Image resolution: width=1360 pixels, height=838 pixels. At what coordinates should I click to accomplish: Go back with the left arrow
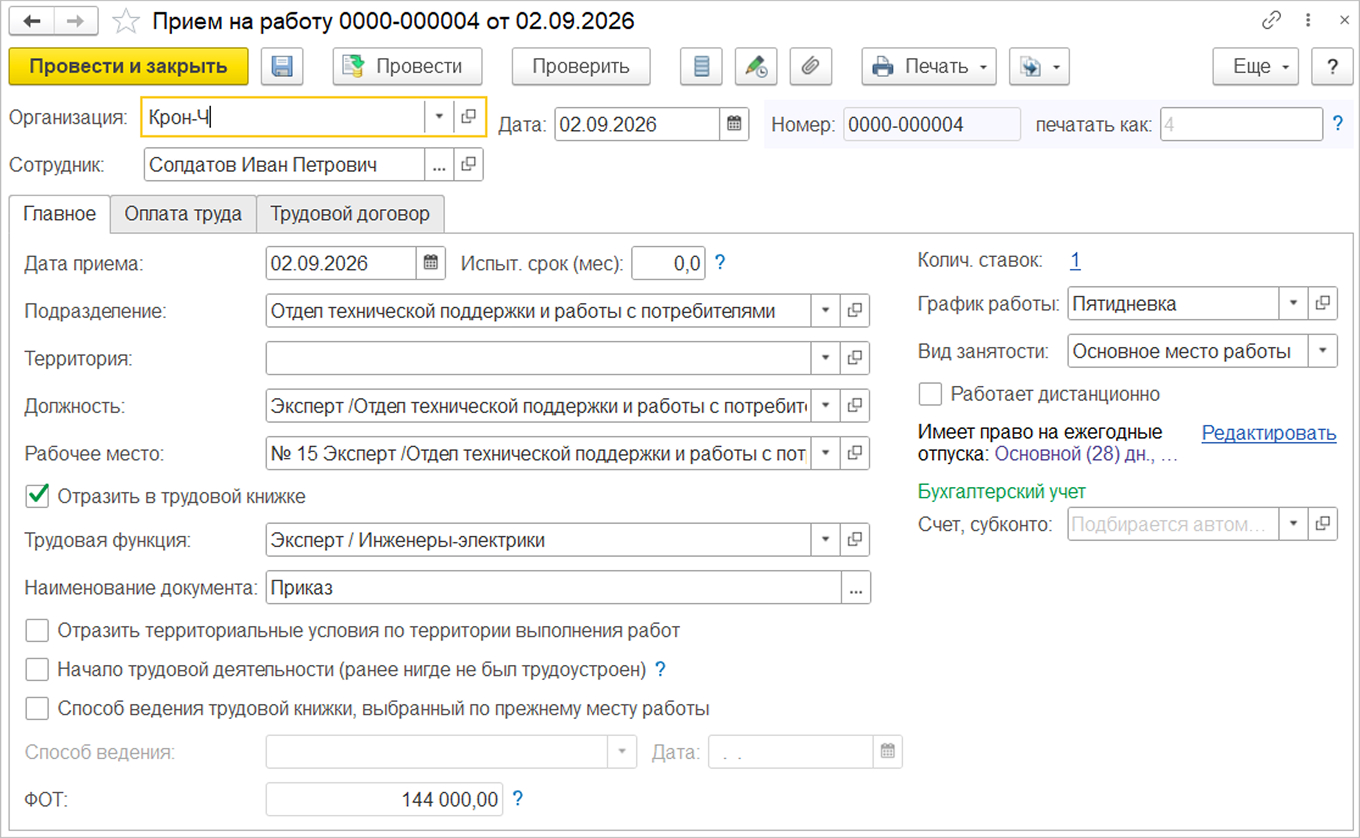31,21
